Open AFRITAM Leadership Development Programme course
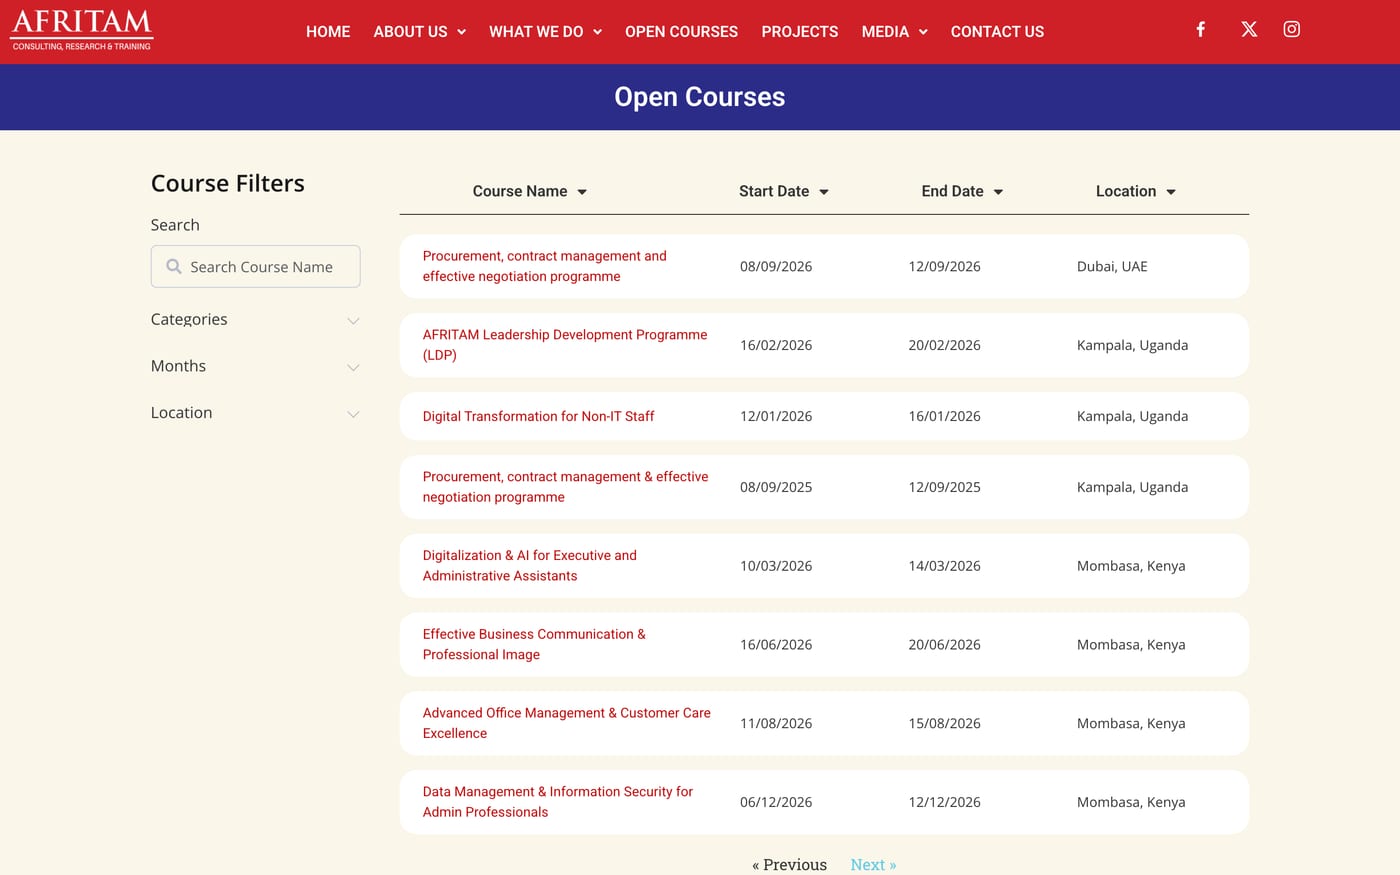 pos(565,345)
